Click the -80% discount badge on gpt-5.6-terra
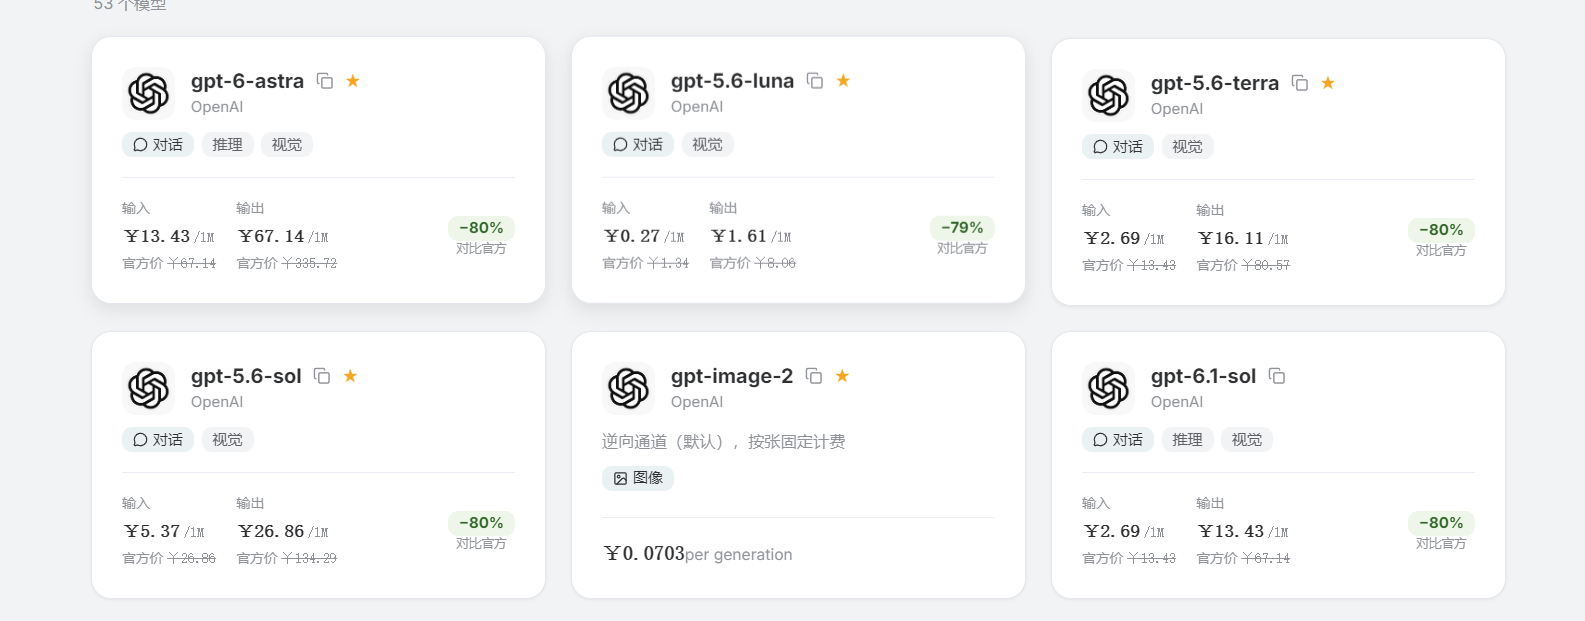 (1441, 230)
